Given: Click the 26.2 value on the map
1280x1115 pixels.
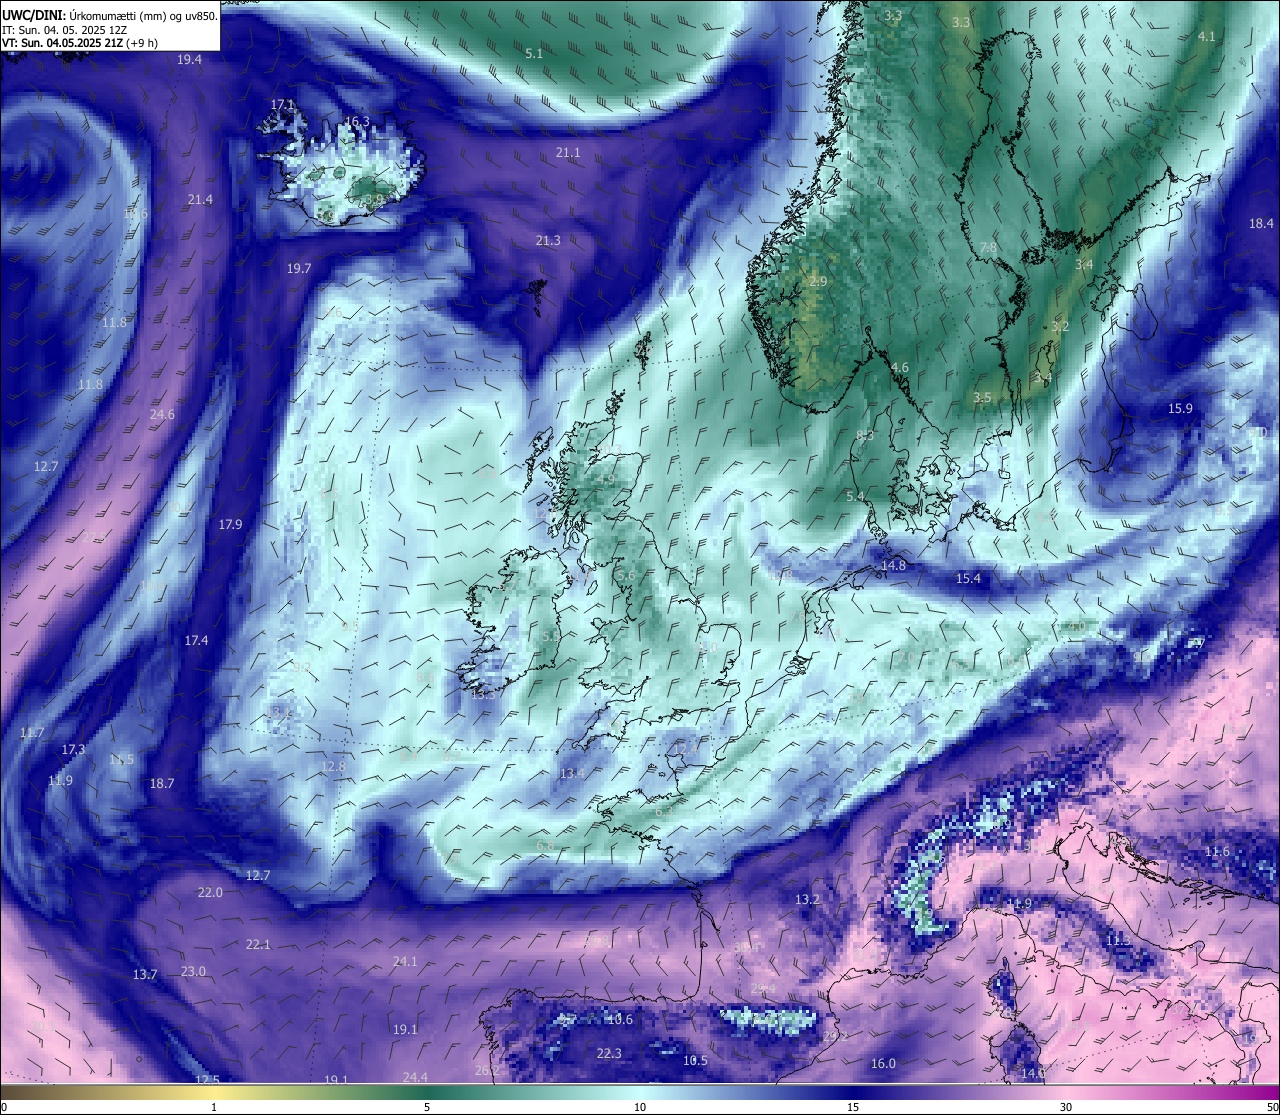Looking at the screenshot, I should pos(487,1070).
